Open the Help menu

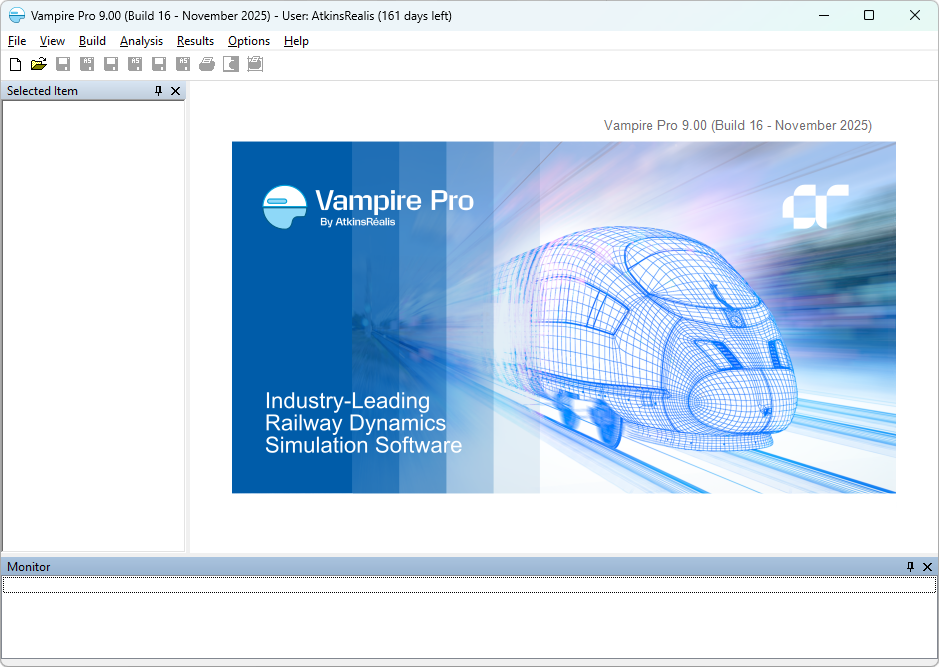point(296,41)
